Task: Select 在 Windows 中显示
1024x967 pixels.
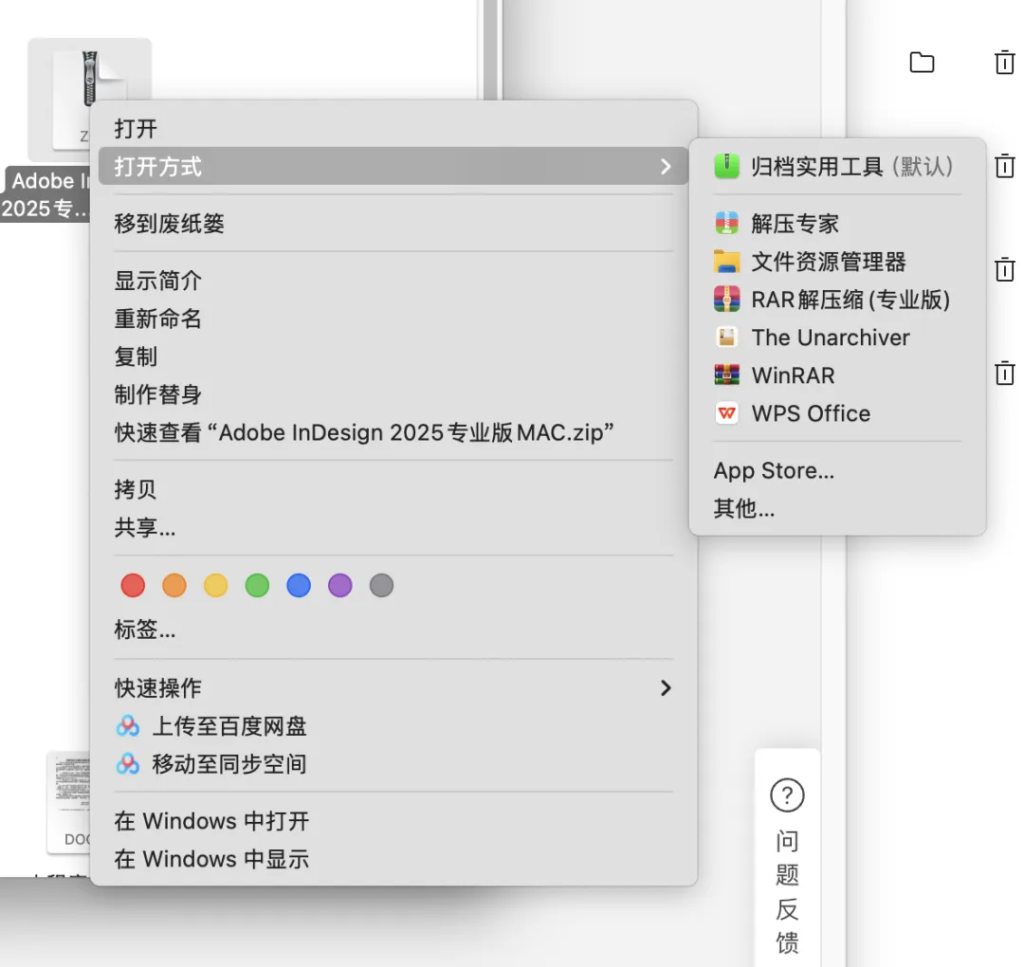Action: 393,859
